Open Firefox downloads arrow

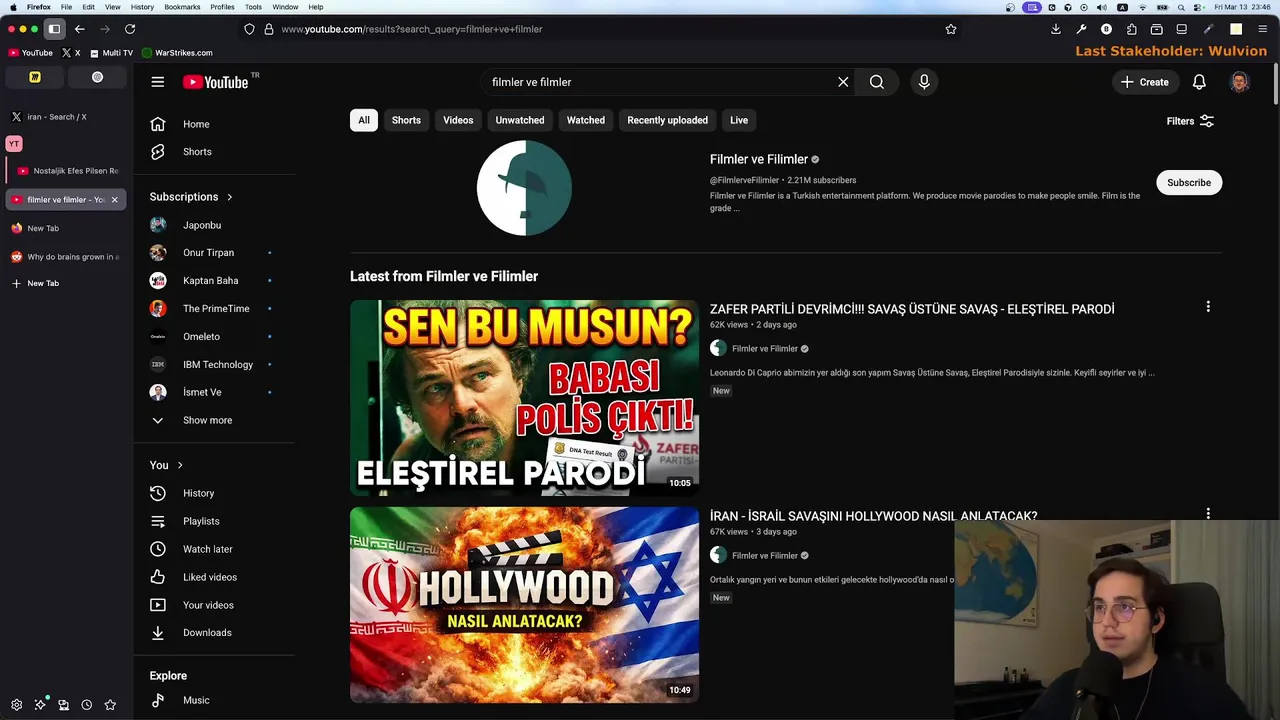[1056, 29]
